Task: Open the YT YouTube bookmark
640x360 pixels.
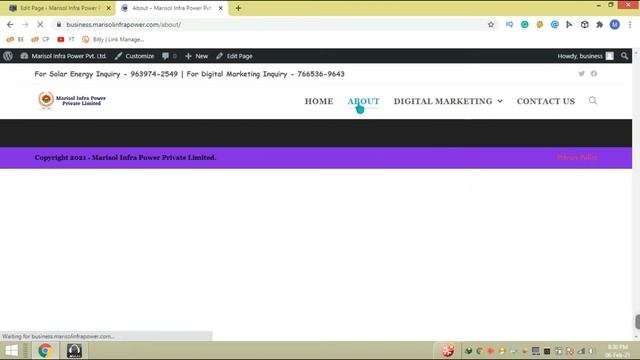Action: point(66,39)
